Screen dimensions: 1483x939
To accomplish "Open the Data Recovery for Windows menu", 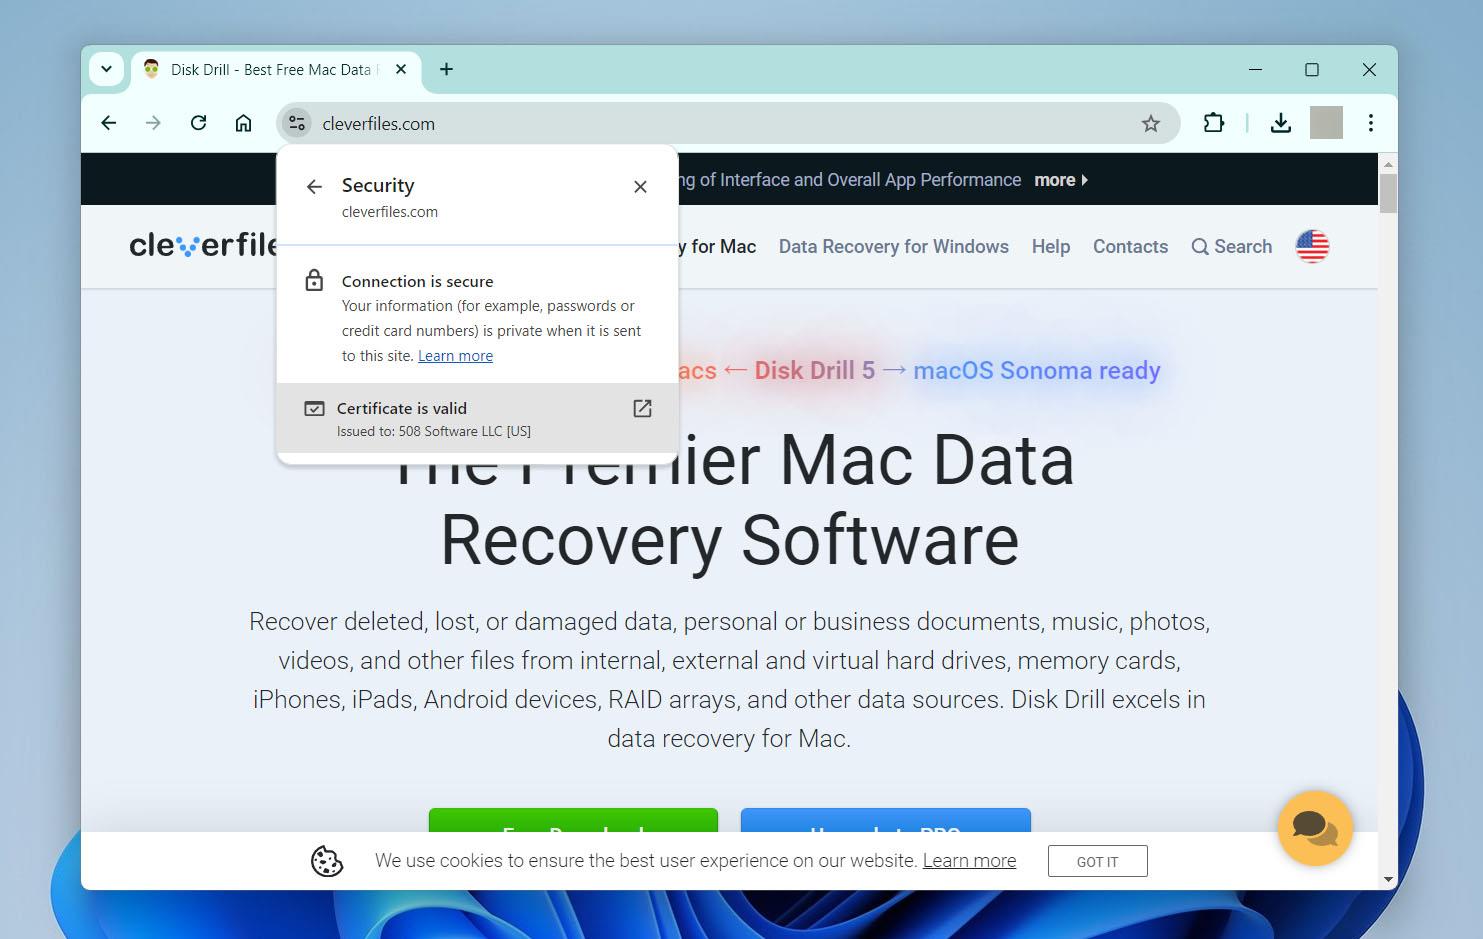I will [x=894, y=246].
